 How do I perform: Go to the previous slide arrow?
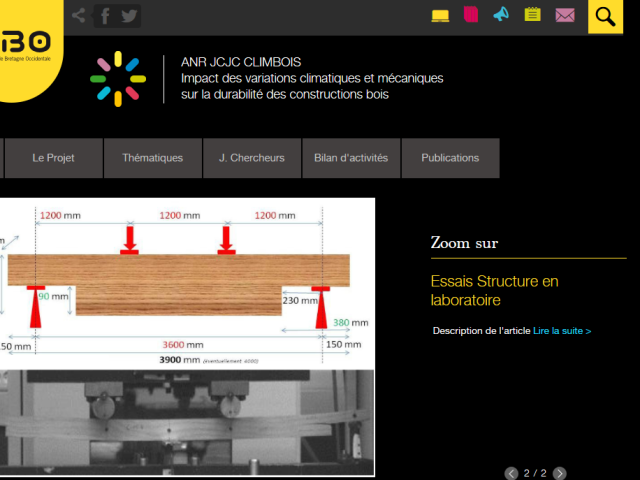pyautogui.click(x=511, y=473)
